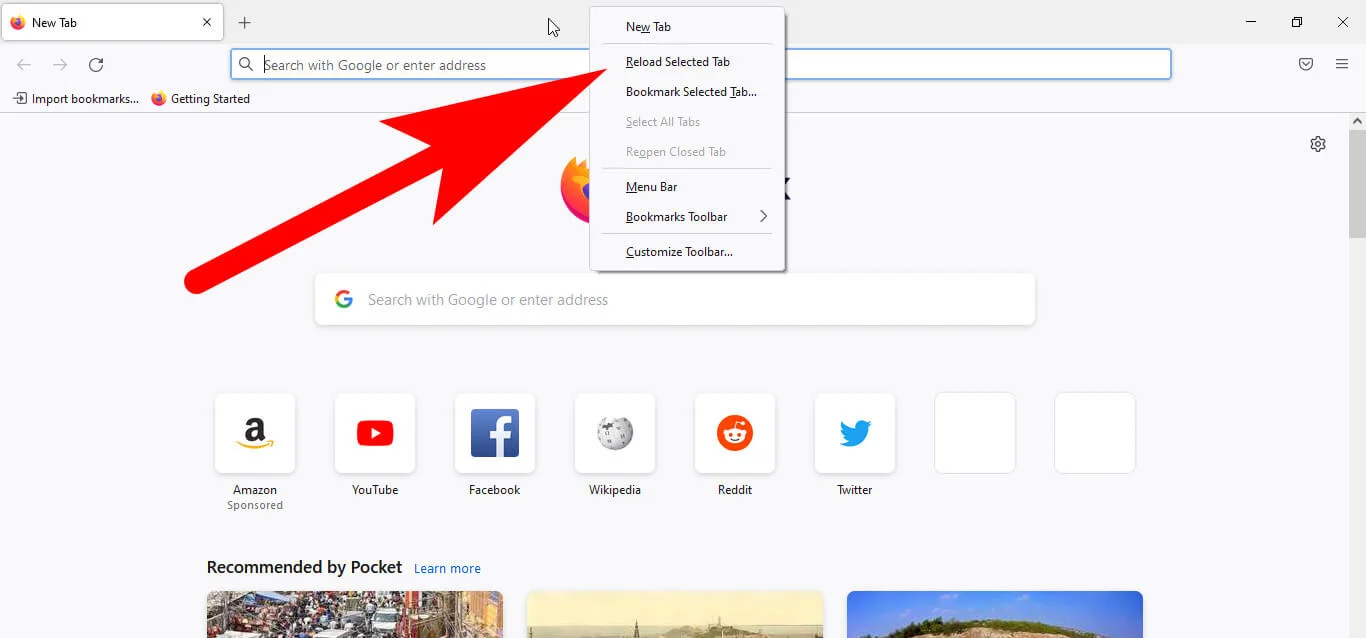This screenshot has width=1366, height=638.
Task: Minimize the Firefox window
Action: coord(1251,22)
